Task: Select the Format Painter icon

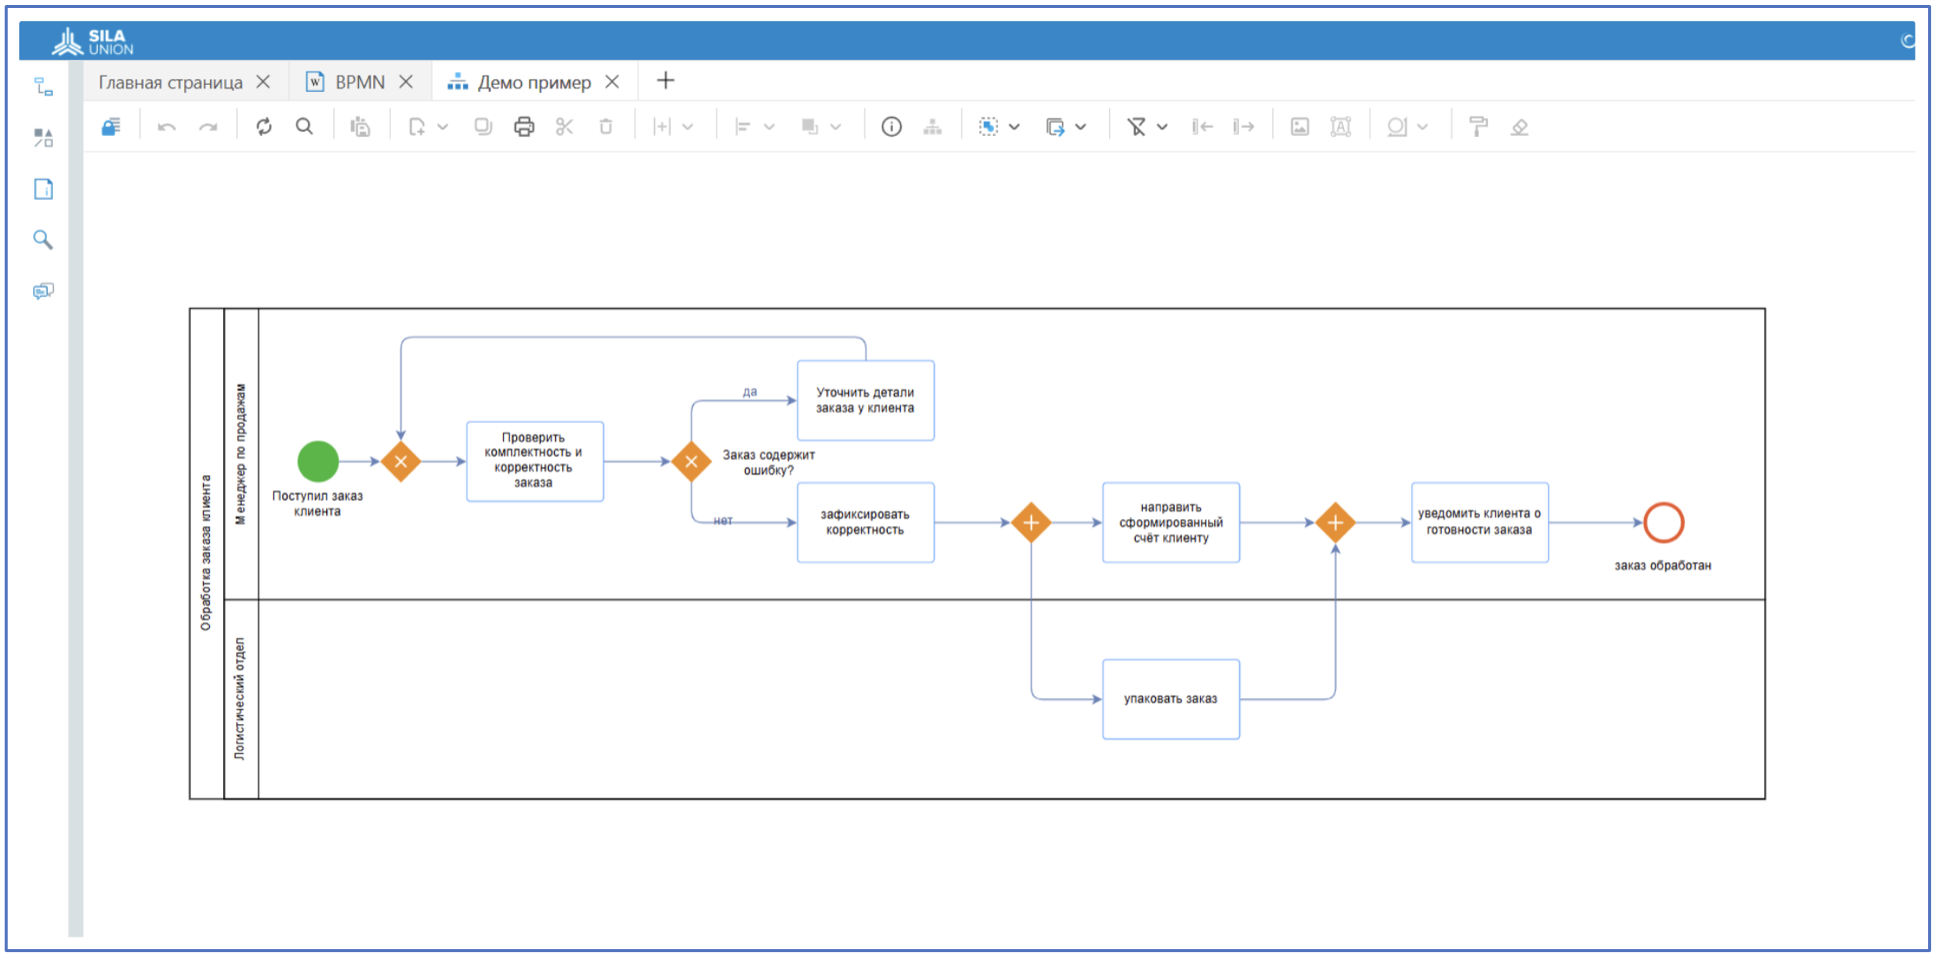Action: pyautogui.click(x=1478, y=126)
